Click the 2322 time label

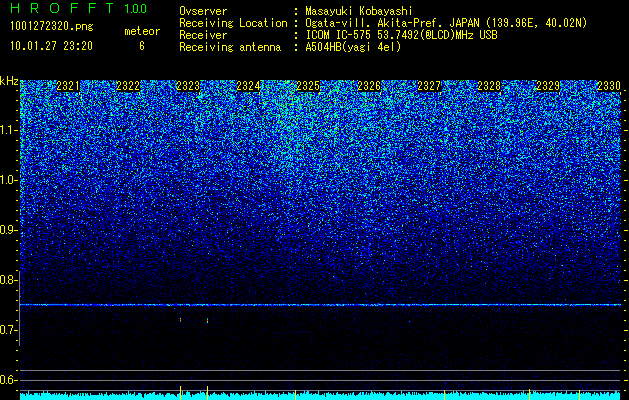128,86
